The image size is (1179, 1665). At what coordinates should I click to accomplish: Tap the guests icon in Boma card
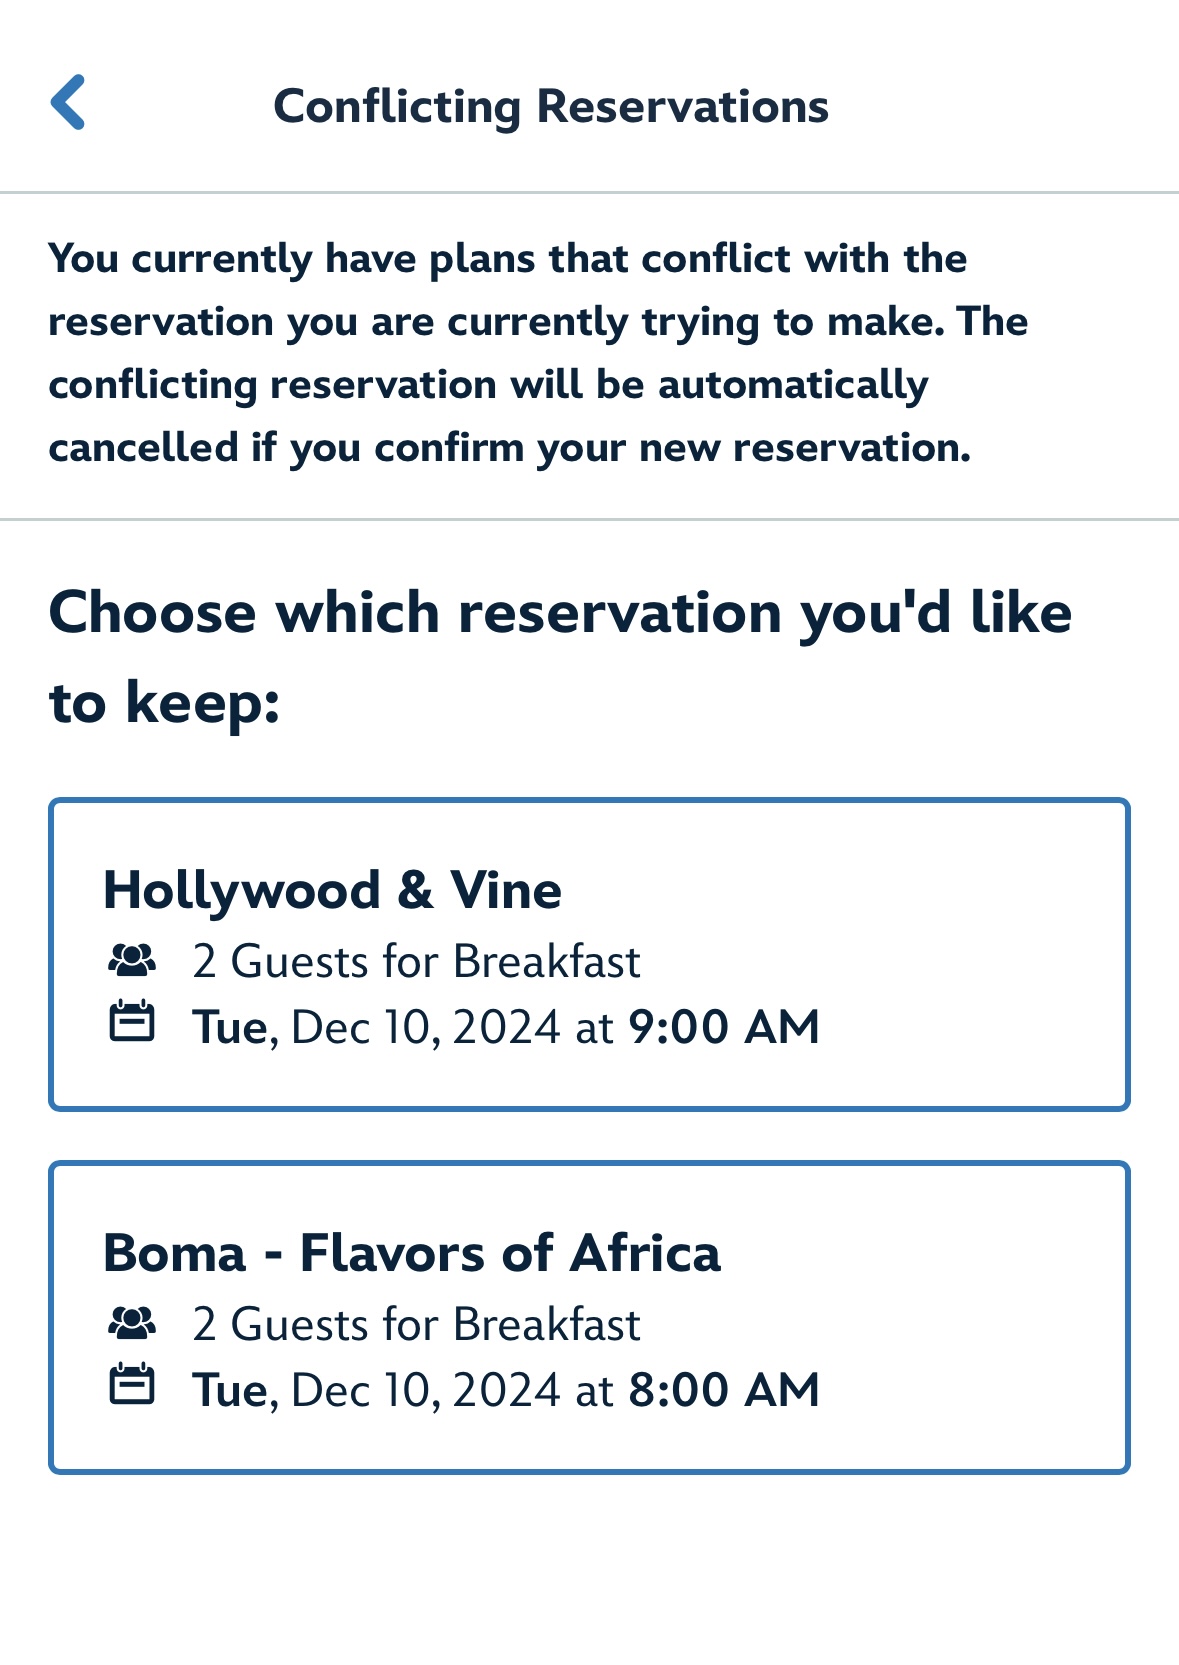tap(132, 1324)
